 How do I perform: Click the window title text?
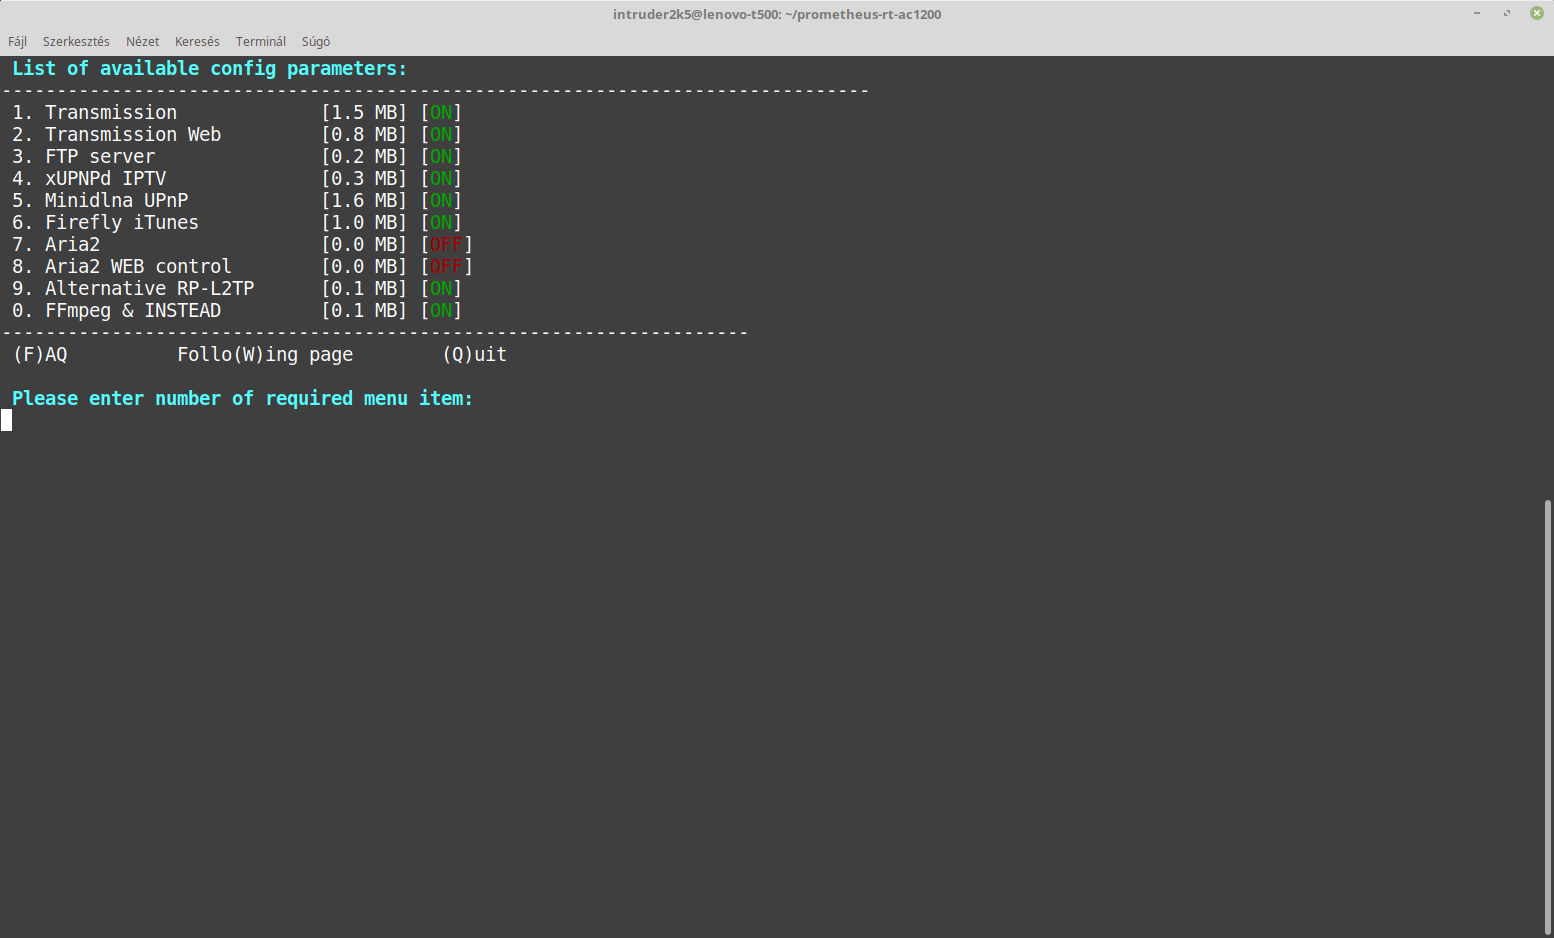click(777, 14)
